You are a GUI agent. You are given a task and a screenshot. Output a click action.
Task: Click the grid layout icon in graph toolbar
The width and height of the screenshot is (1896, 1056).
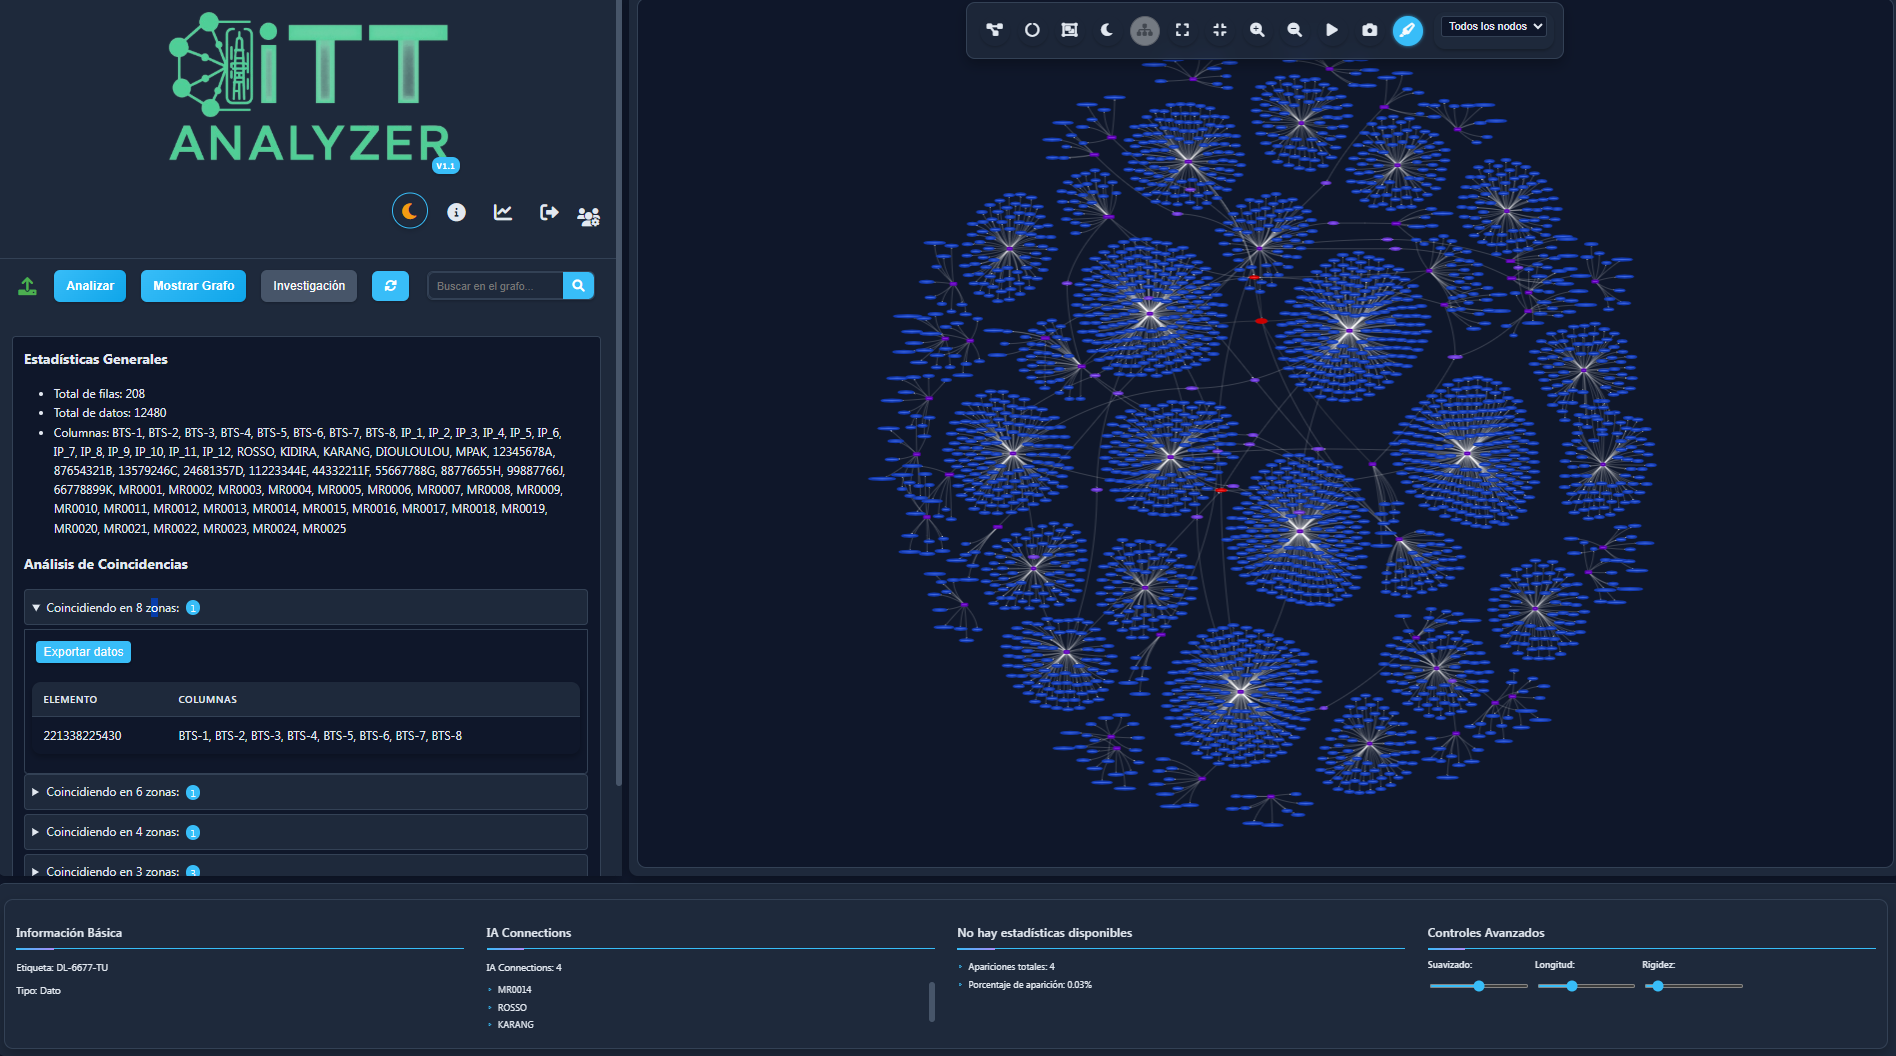pyautogui.click(x=1070, y=30)
